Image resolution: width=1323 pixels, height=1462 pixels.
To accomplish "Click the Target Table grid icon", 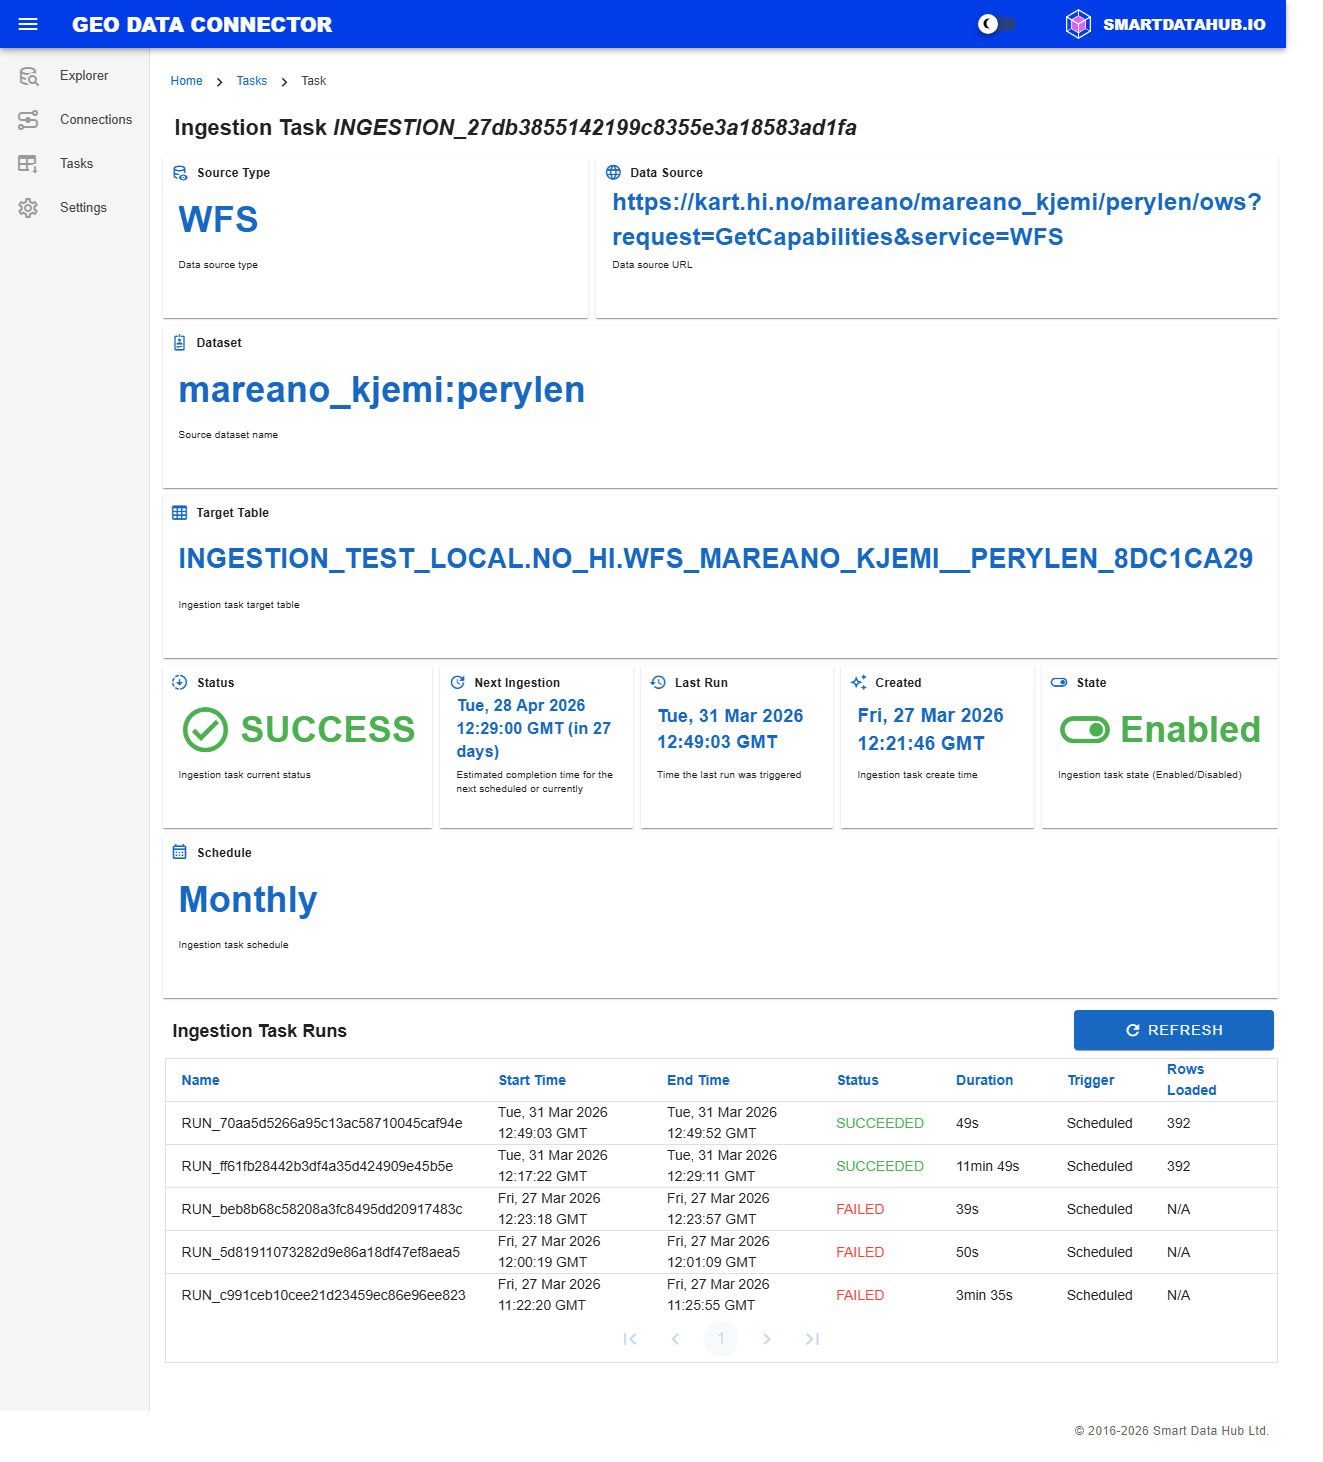I will click(180, 513).
